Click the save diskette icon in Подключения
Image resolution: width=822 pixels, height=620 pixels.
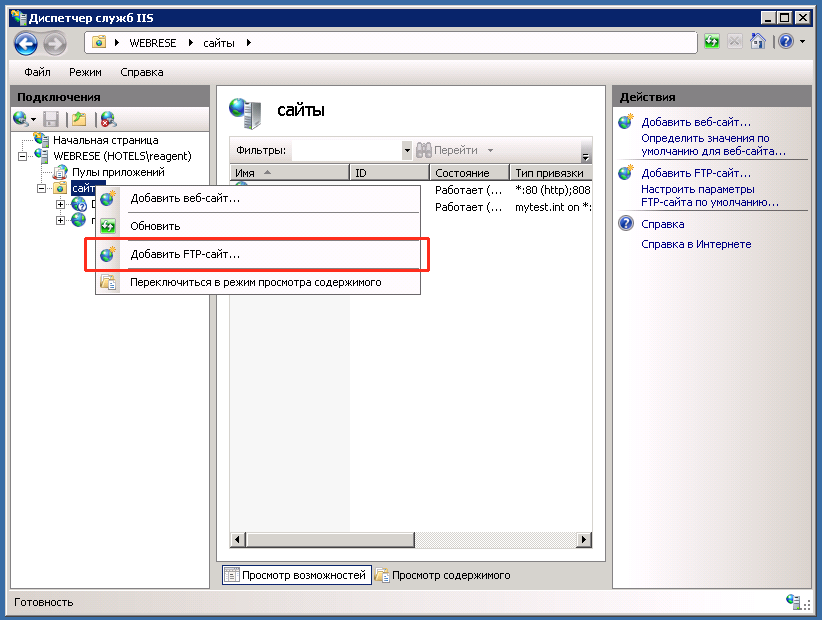51,119
